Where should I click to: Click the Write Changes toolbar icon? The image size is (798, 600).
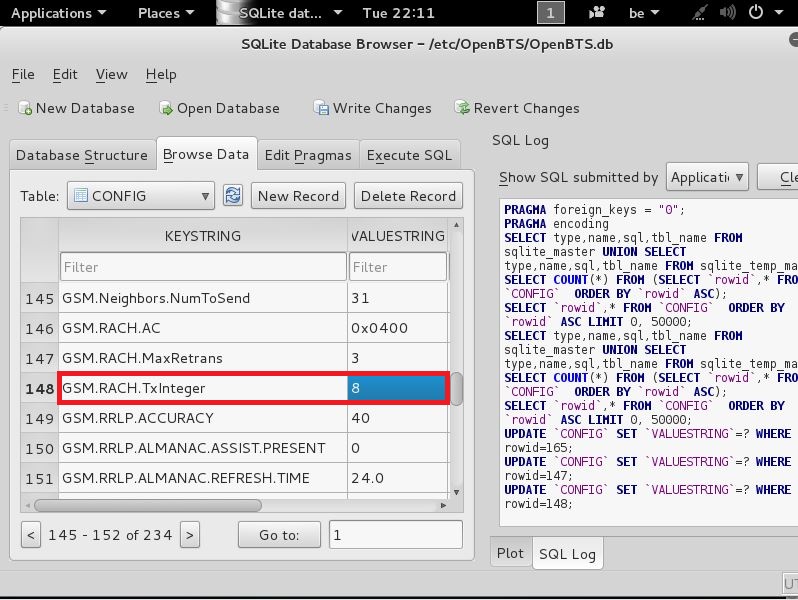click(321, 109)
